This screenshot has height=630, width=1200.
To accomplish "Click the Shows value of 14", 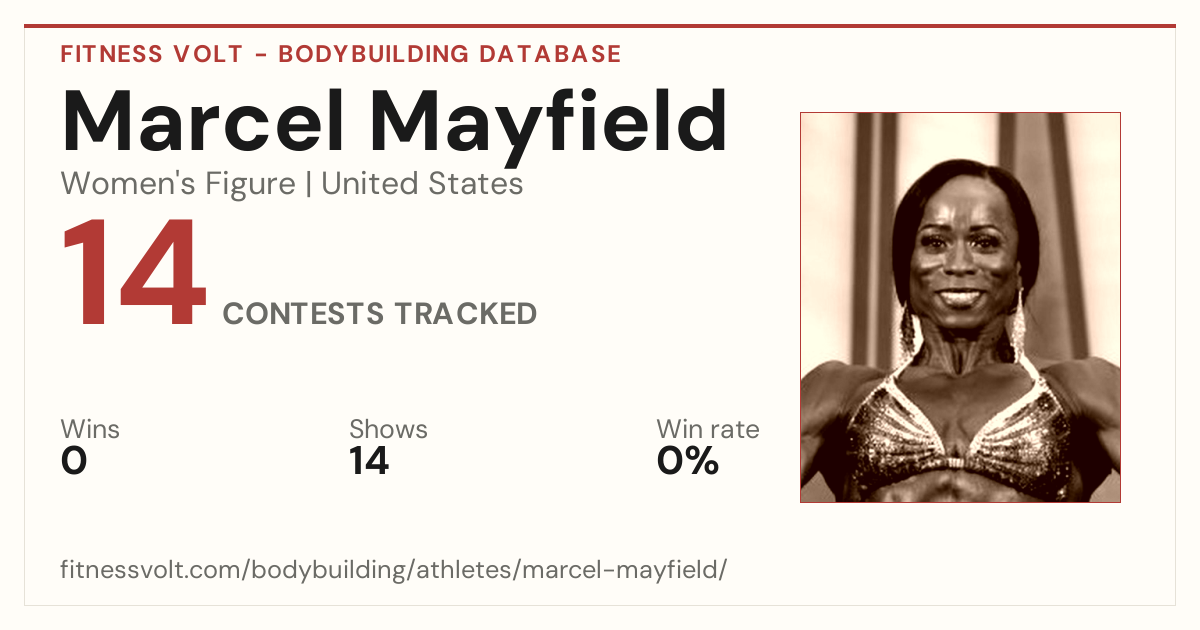I will [369, 461].
